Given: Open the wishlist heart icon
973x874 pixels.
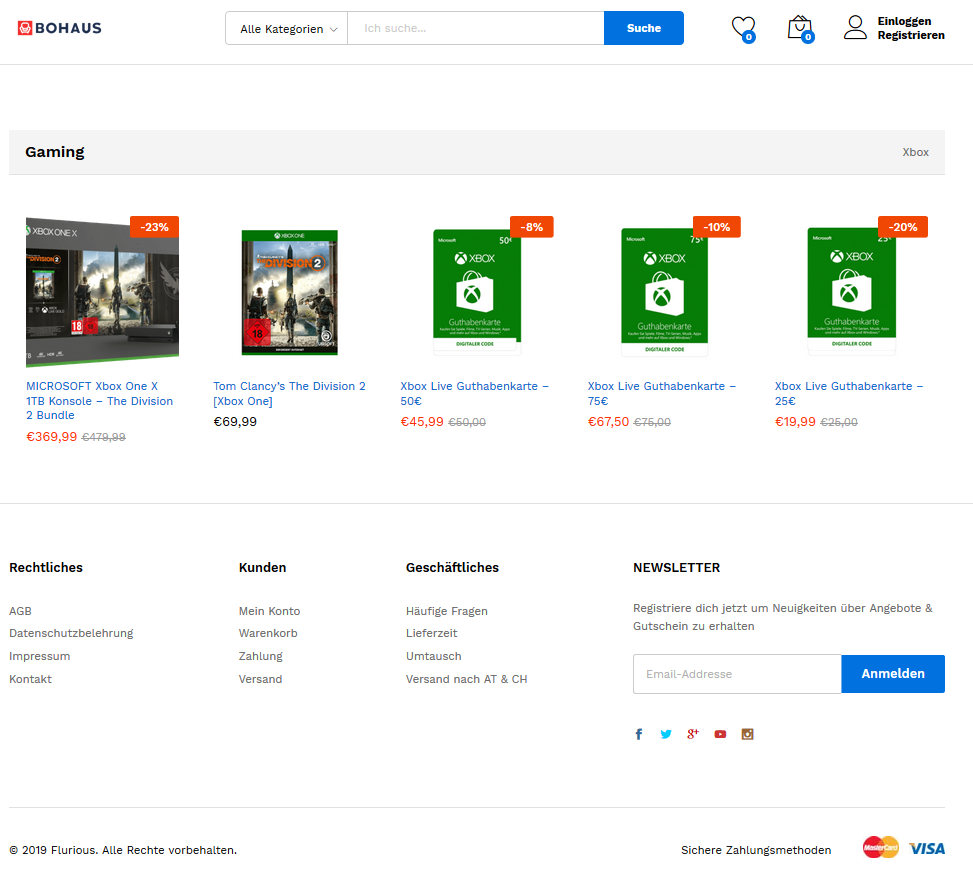Looking at the screenshot, I should pyautogui.click(x=743, y=28).
